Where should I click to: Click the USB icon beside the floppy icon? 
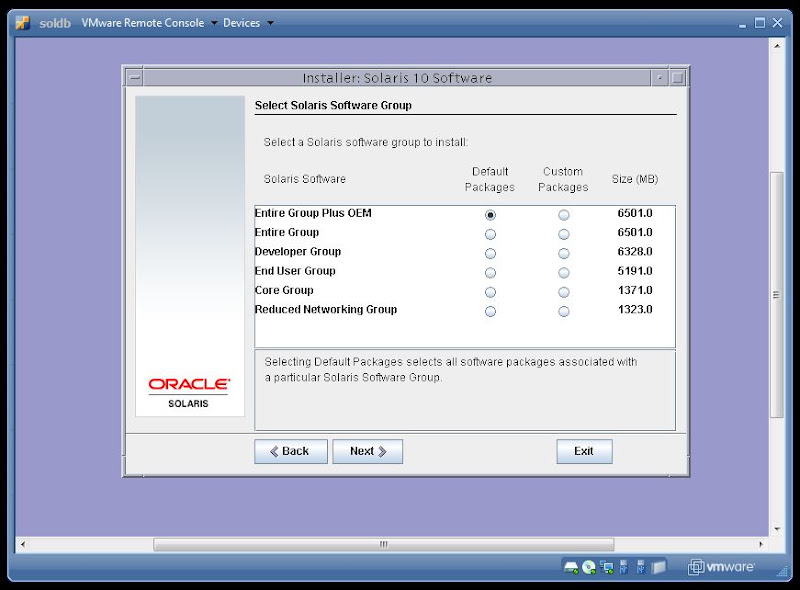pyautogui.click(x=641, y=567)
